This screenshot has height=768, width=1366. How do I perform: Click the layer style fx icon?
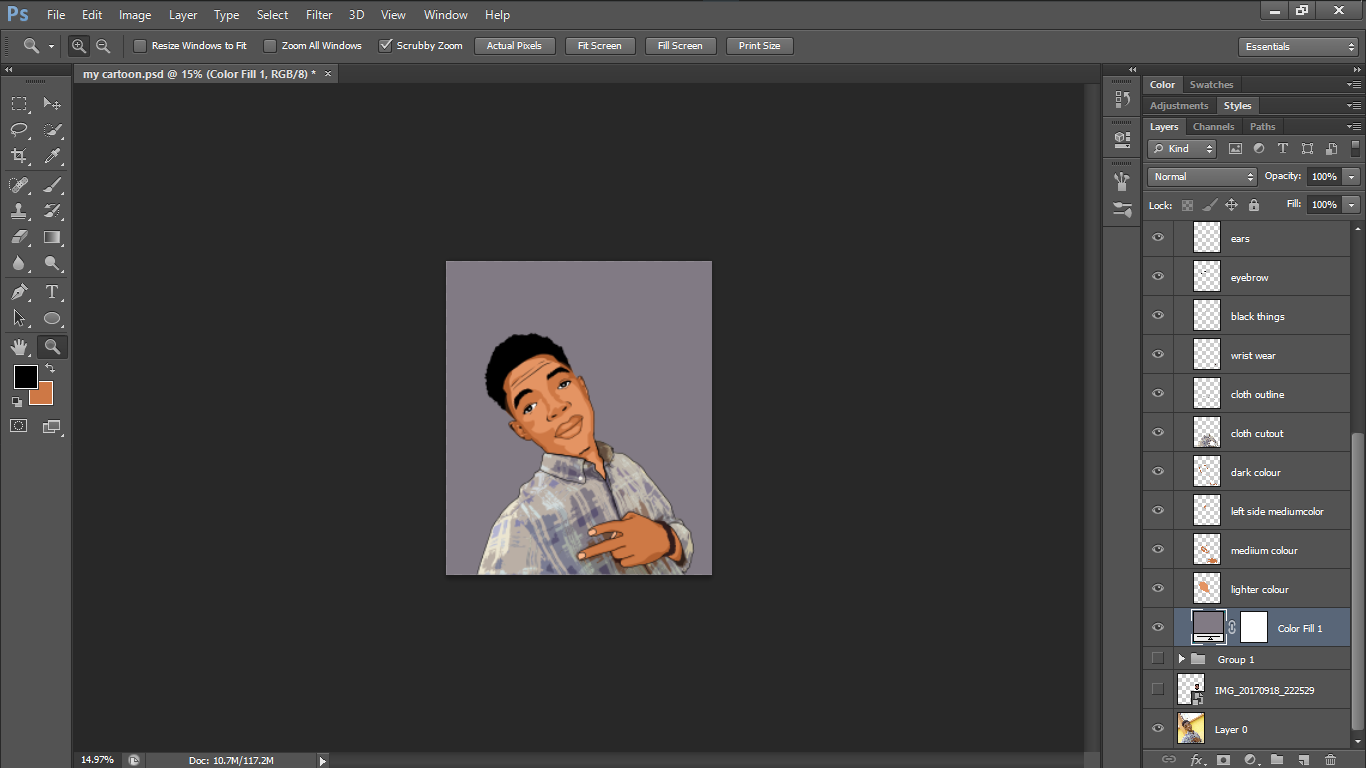click(1197, 760)
